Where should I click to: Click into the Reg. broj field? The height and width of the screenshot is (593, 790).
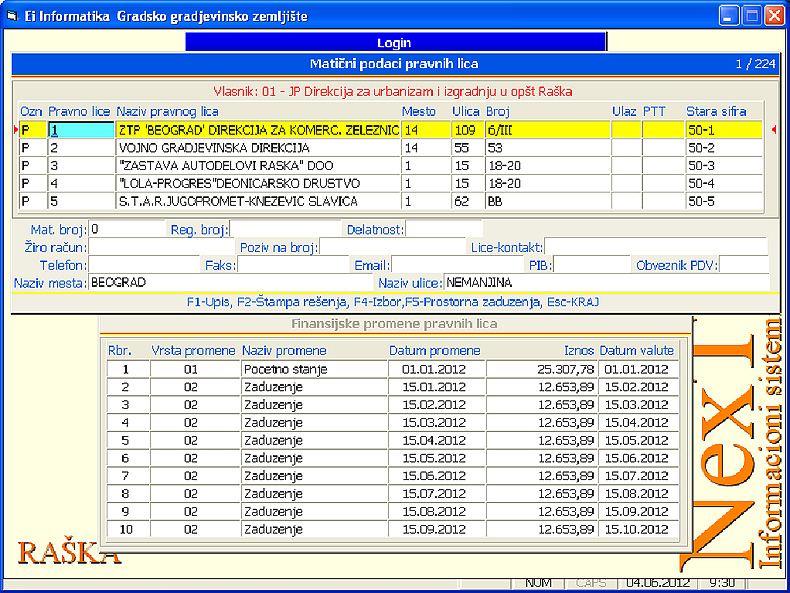click(x=286, y=230)
